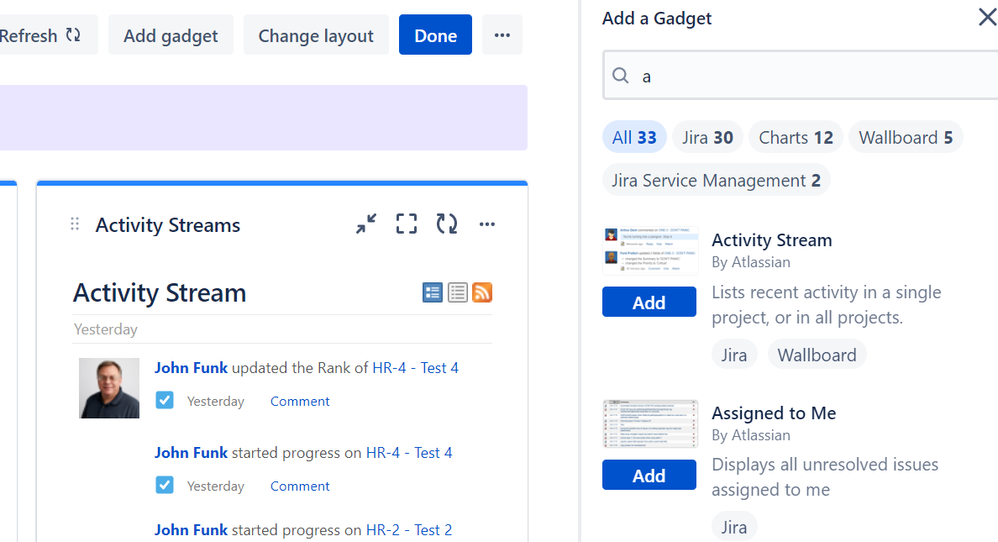Add the Assigned to Me gadget
The height and width of the screenshot is (542, 998).
pyautogui.click(x=649, y=475)
